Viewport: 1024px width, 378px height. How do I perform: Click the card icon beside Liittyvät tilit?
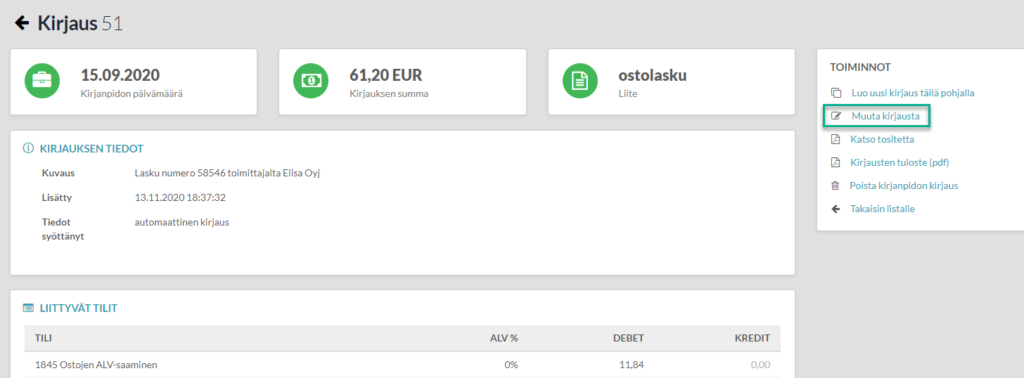tap(28, 307)
